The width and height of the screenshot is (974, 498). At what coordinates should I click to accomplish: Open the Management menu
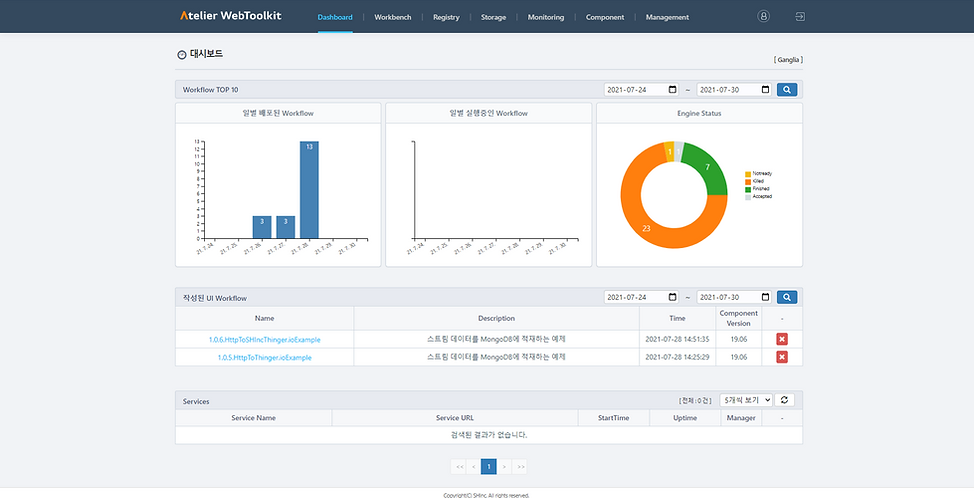pyautogui.click(x=667, y=17)
